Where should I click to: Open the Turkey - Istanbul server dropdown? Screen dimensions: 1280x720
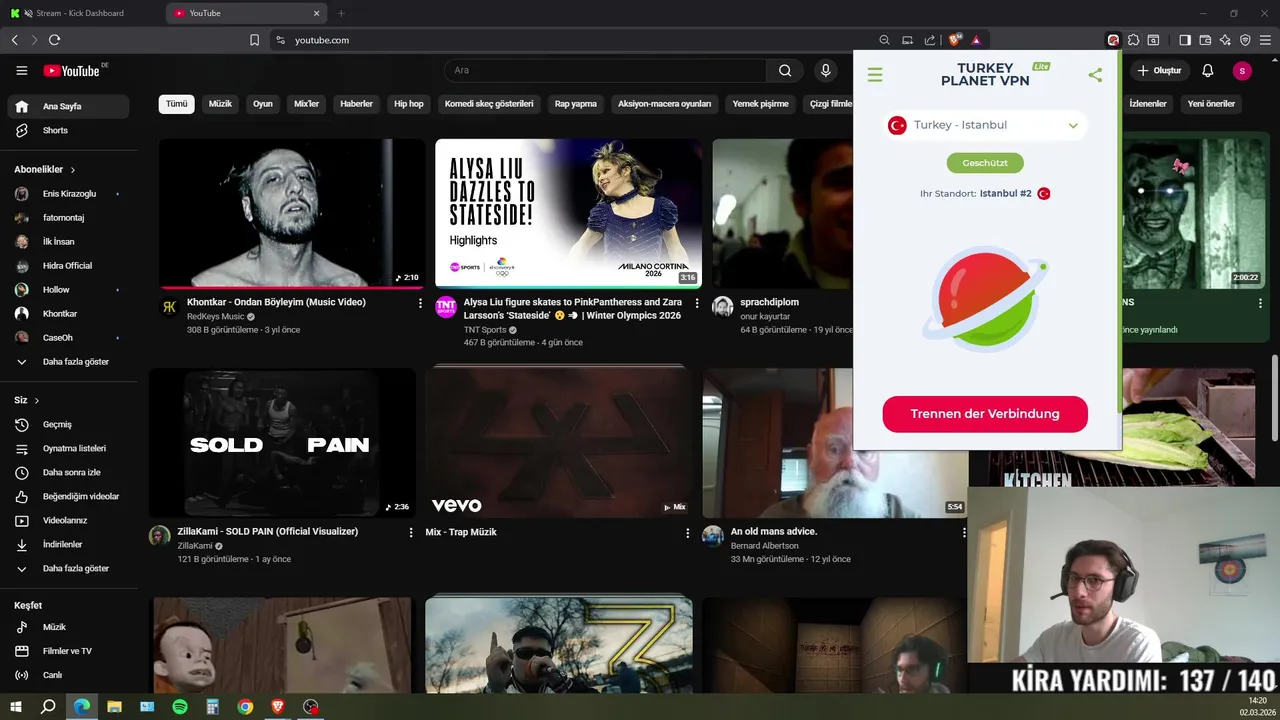click(x=985, y=125)
